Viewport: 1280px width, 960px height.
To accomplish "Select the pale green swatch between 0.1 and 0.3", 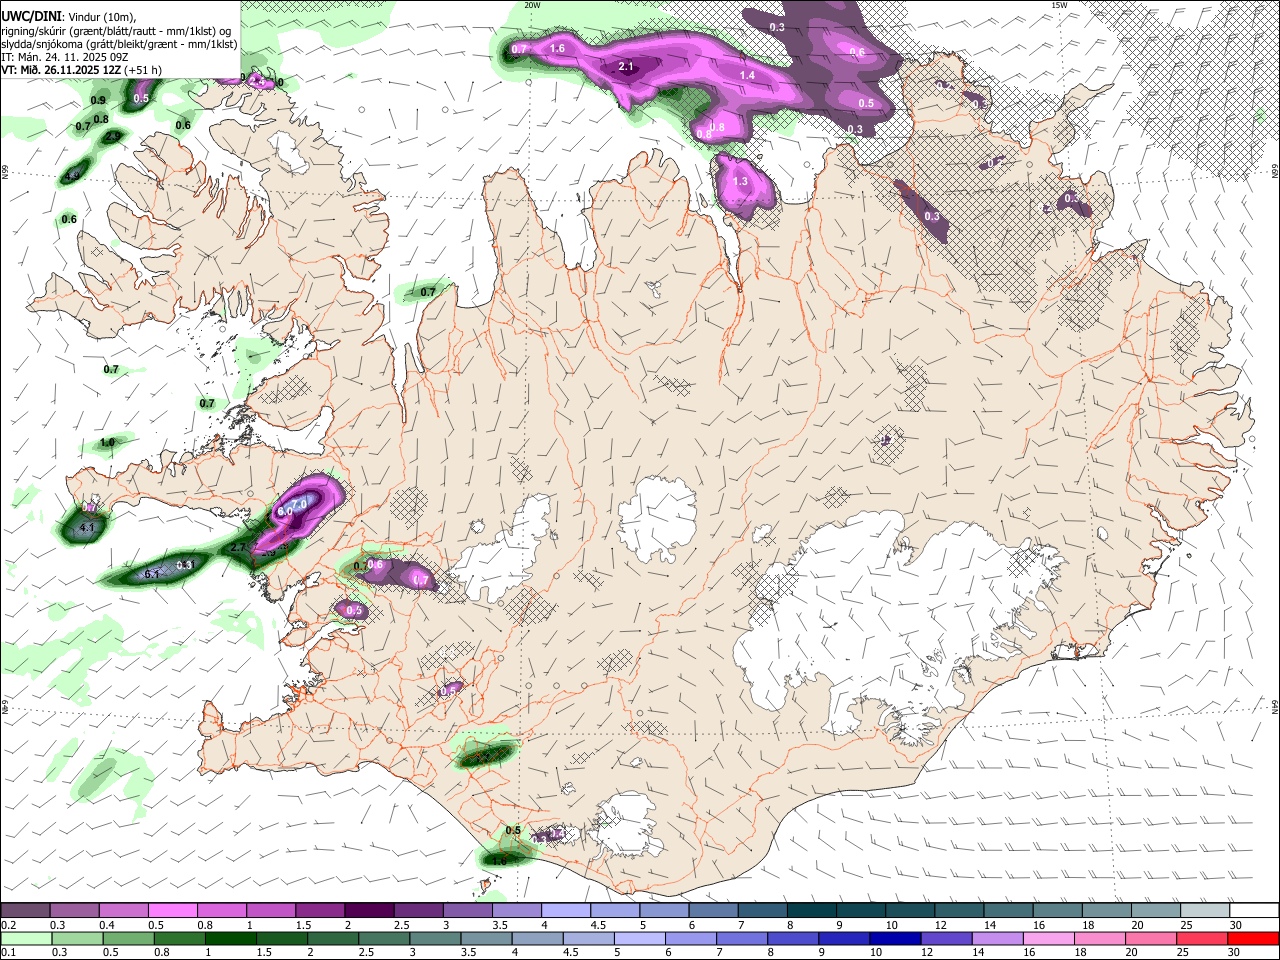I will [26, 938].
